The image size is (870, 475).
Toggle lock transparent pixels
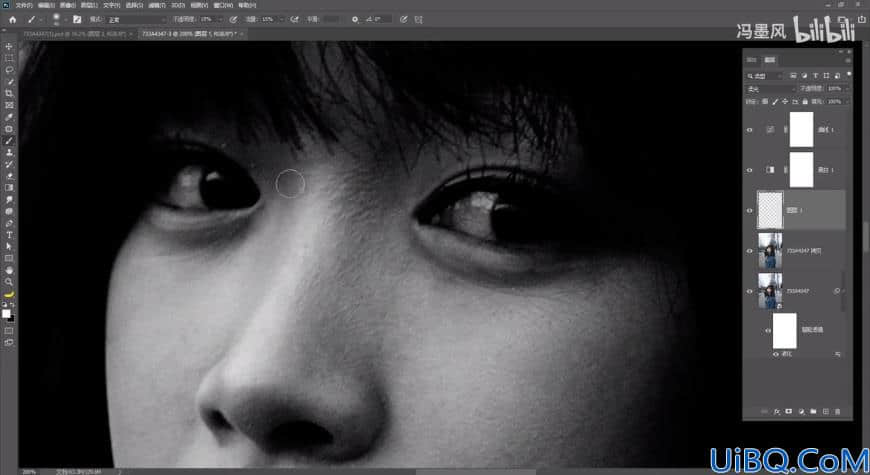coord(765,102)
